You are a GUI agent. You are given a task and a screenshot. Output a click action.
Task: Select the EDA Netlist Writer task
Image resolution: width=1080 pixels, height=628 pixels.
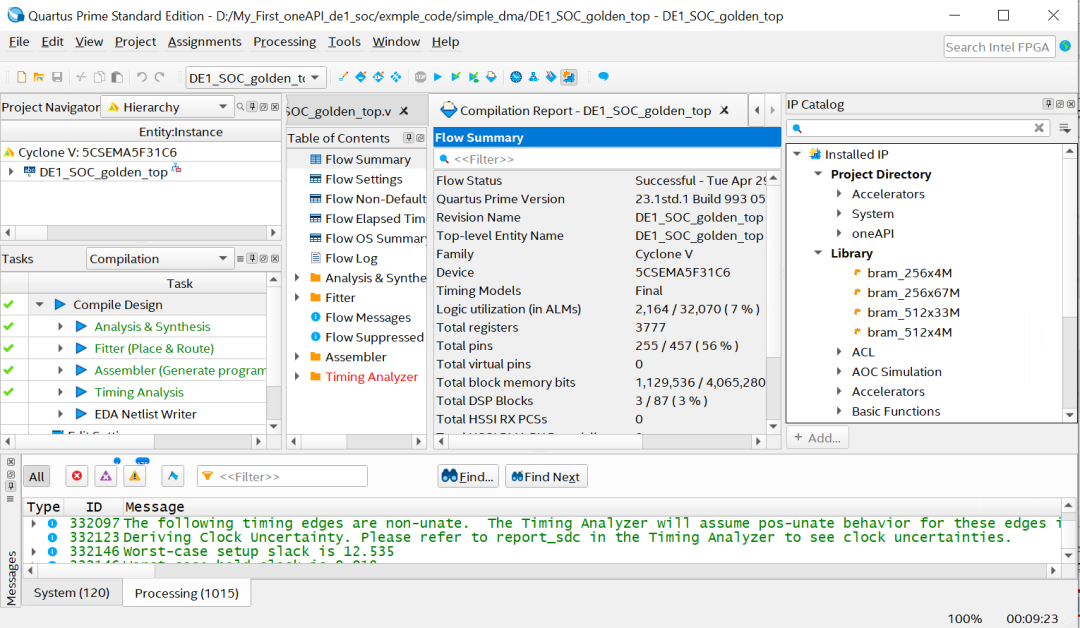(145, 414)
